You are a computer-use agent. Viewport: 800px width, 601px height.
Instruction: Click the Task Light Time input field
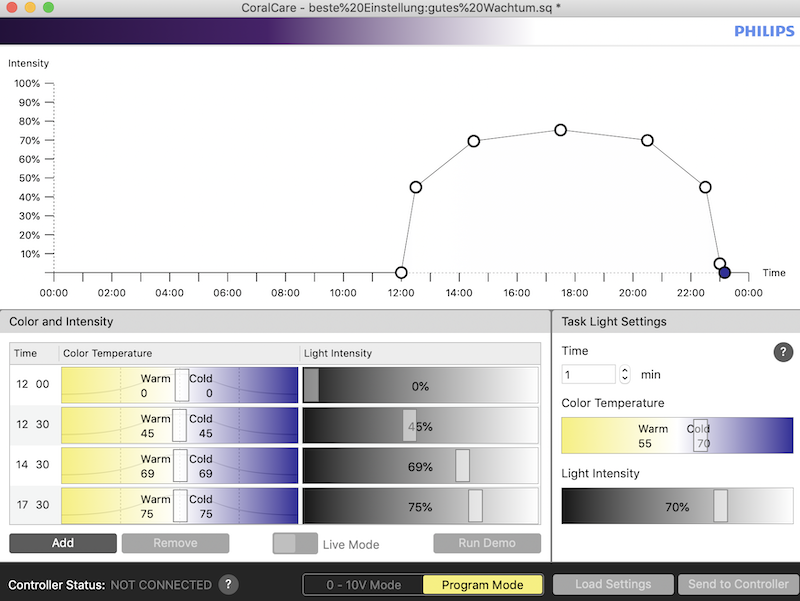[x=588, y=374]
